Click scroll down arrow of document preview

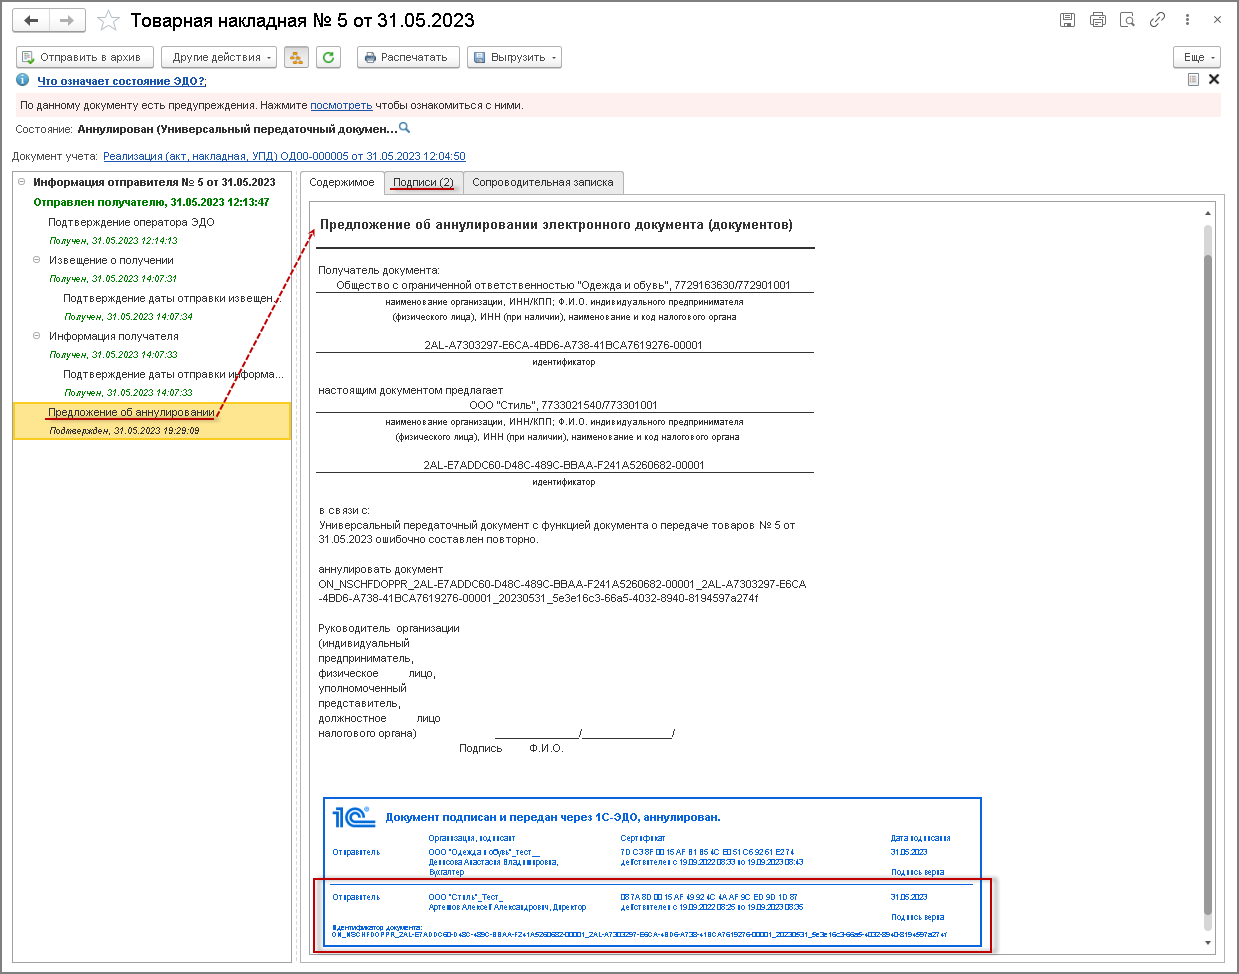click(1208, 943)
